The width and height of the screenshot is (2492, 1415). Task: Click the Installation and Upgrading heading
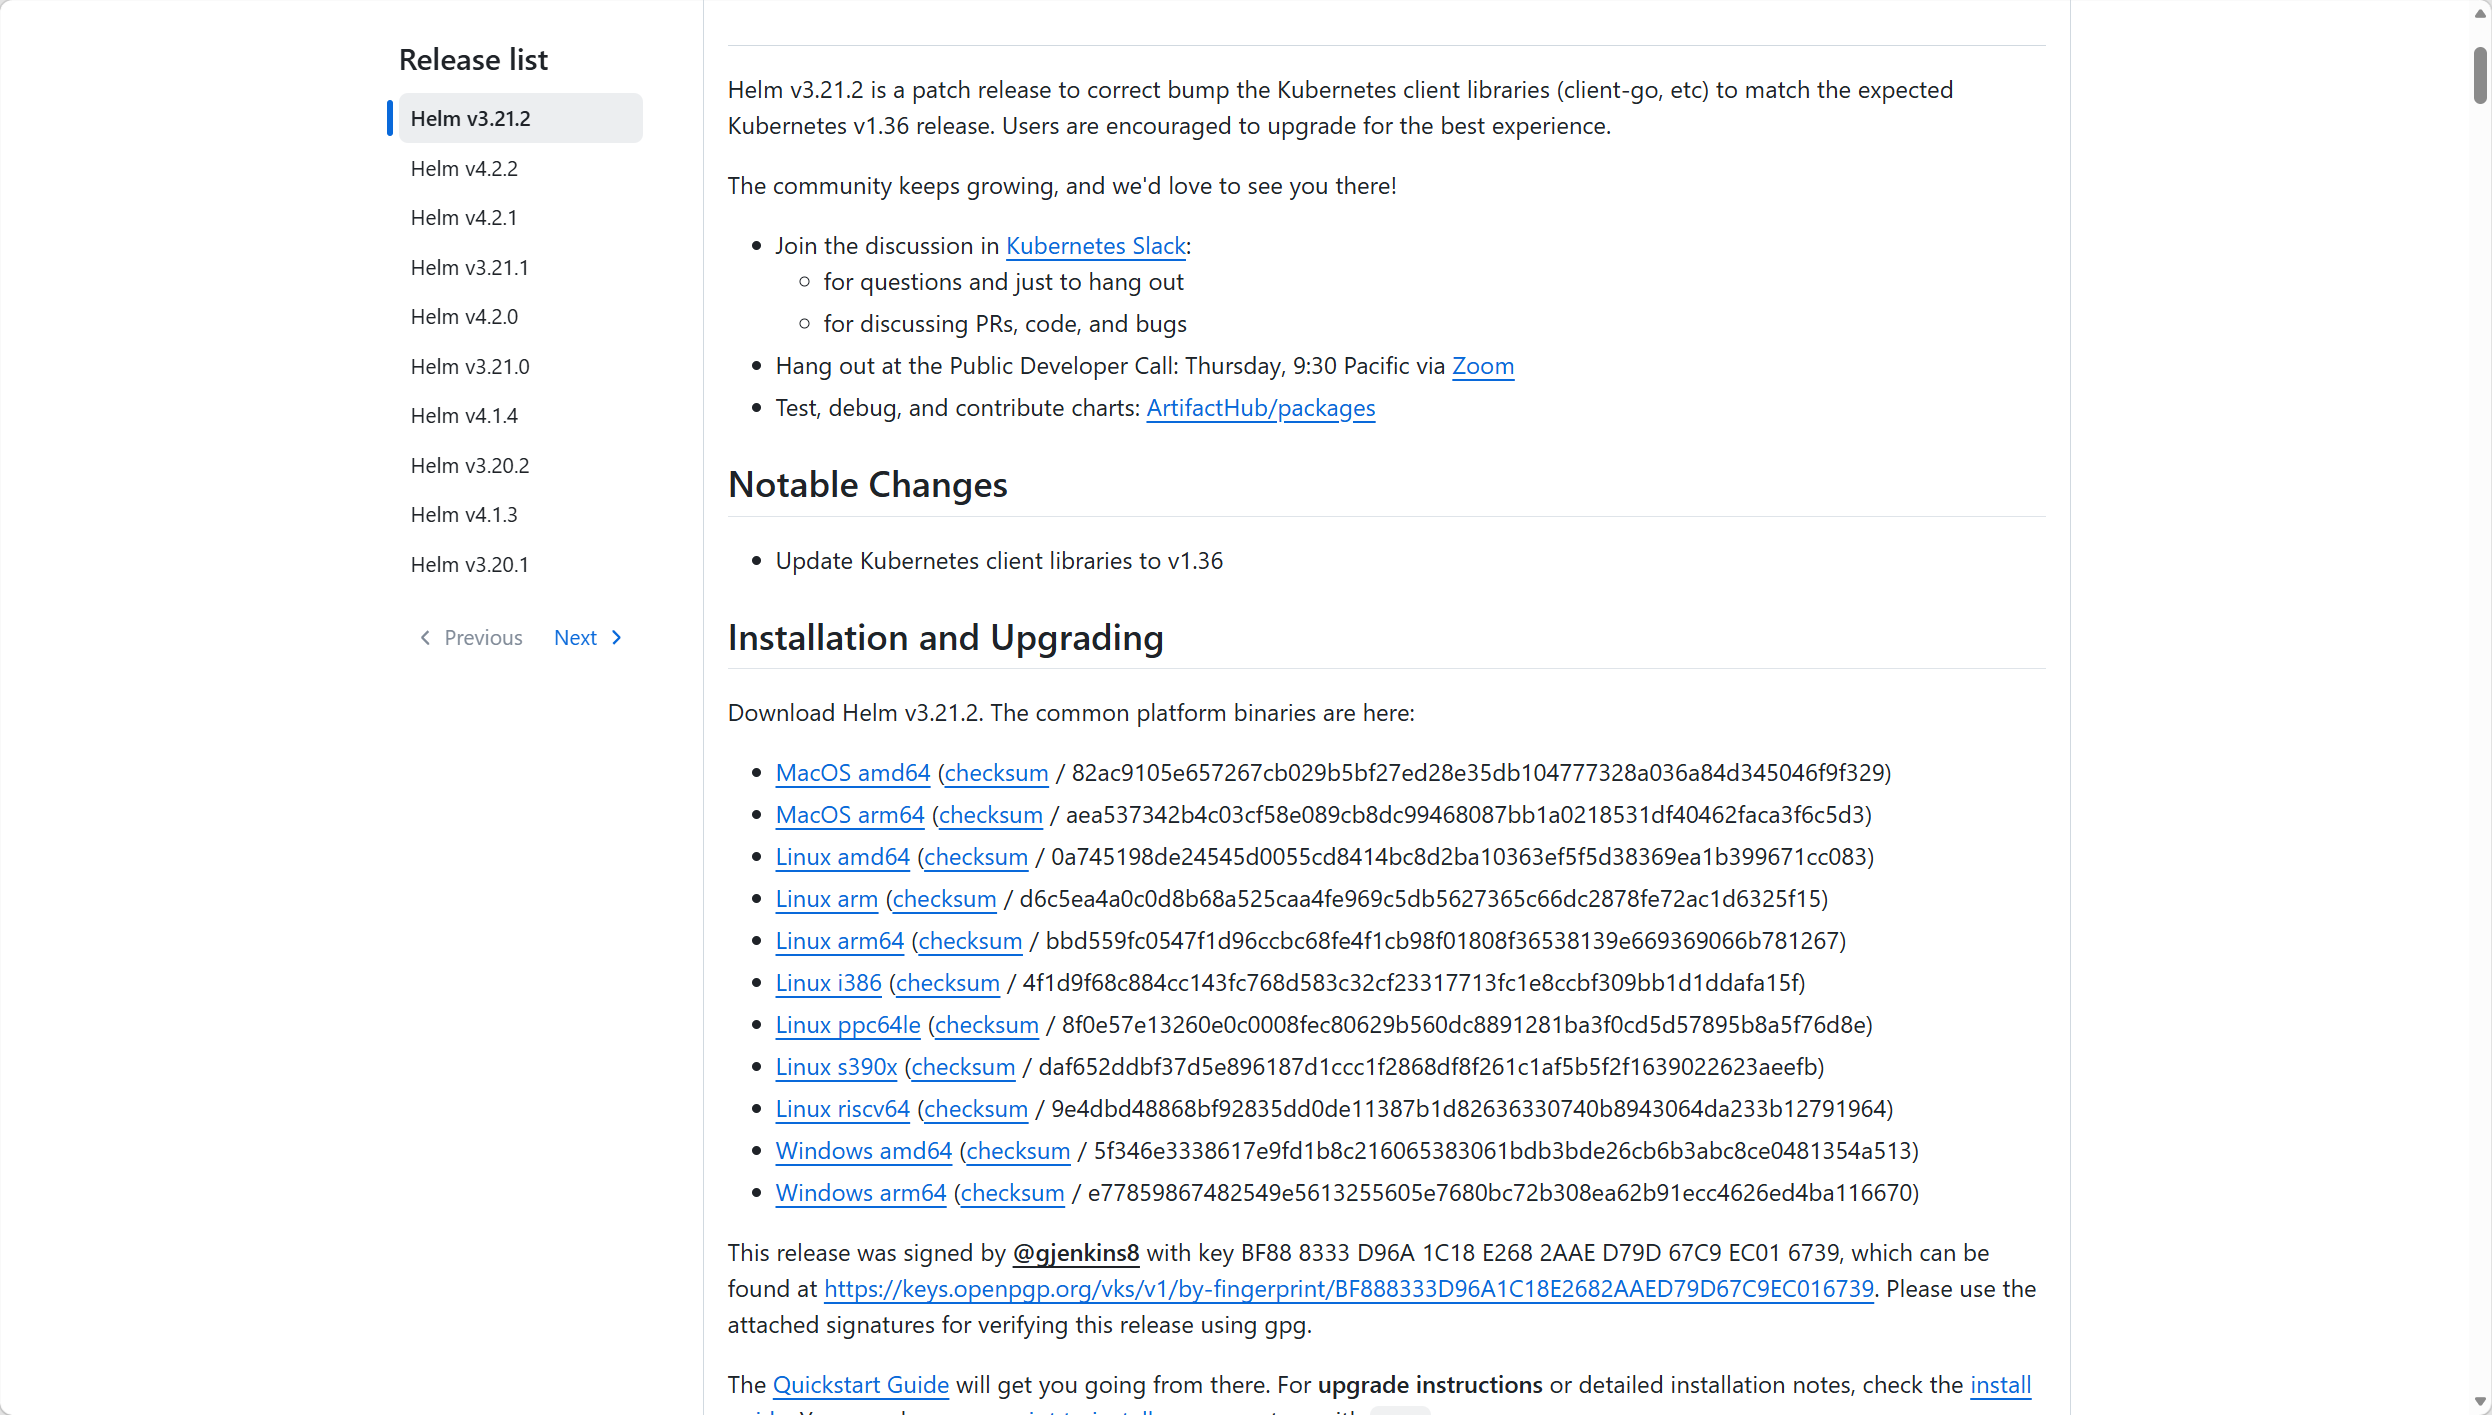pos(946,637)
